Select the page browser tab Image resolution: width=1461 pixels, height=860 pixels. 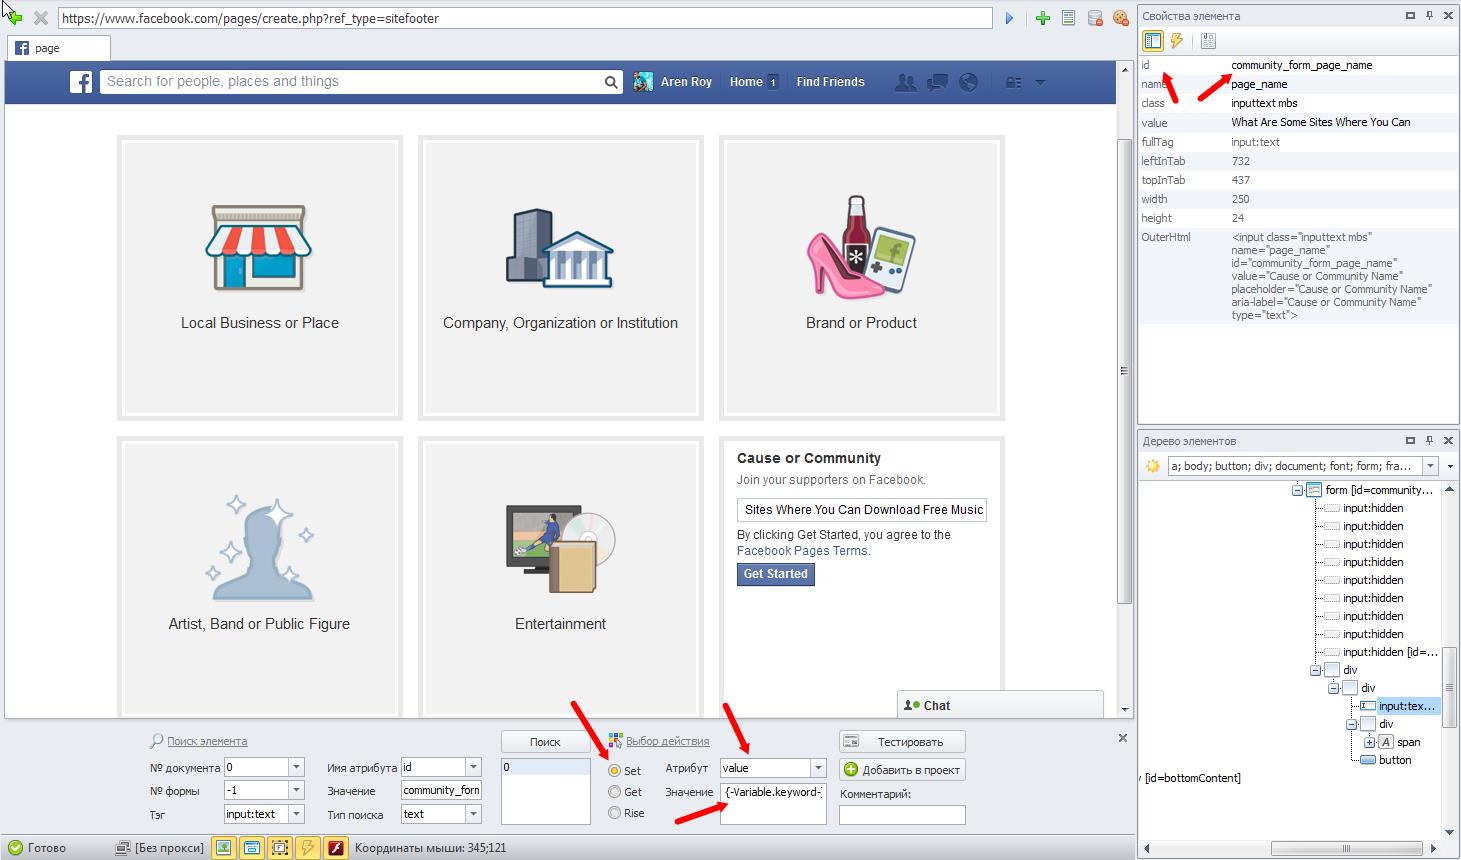pyautogui.click(x=59, y=48)
